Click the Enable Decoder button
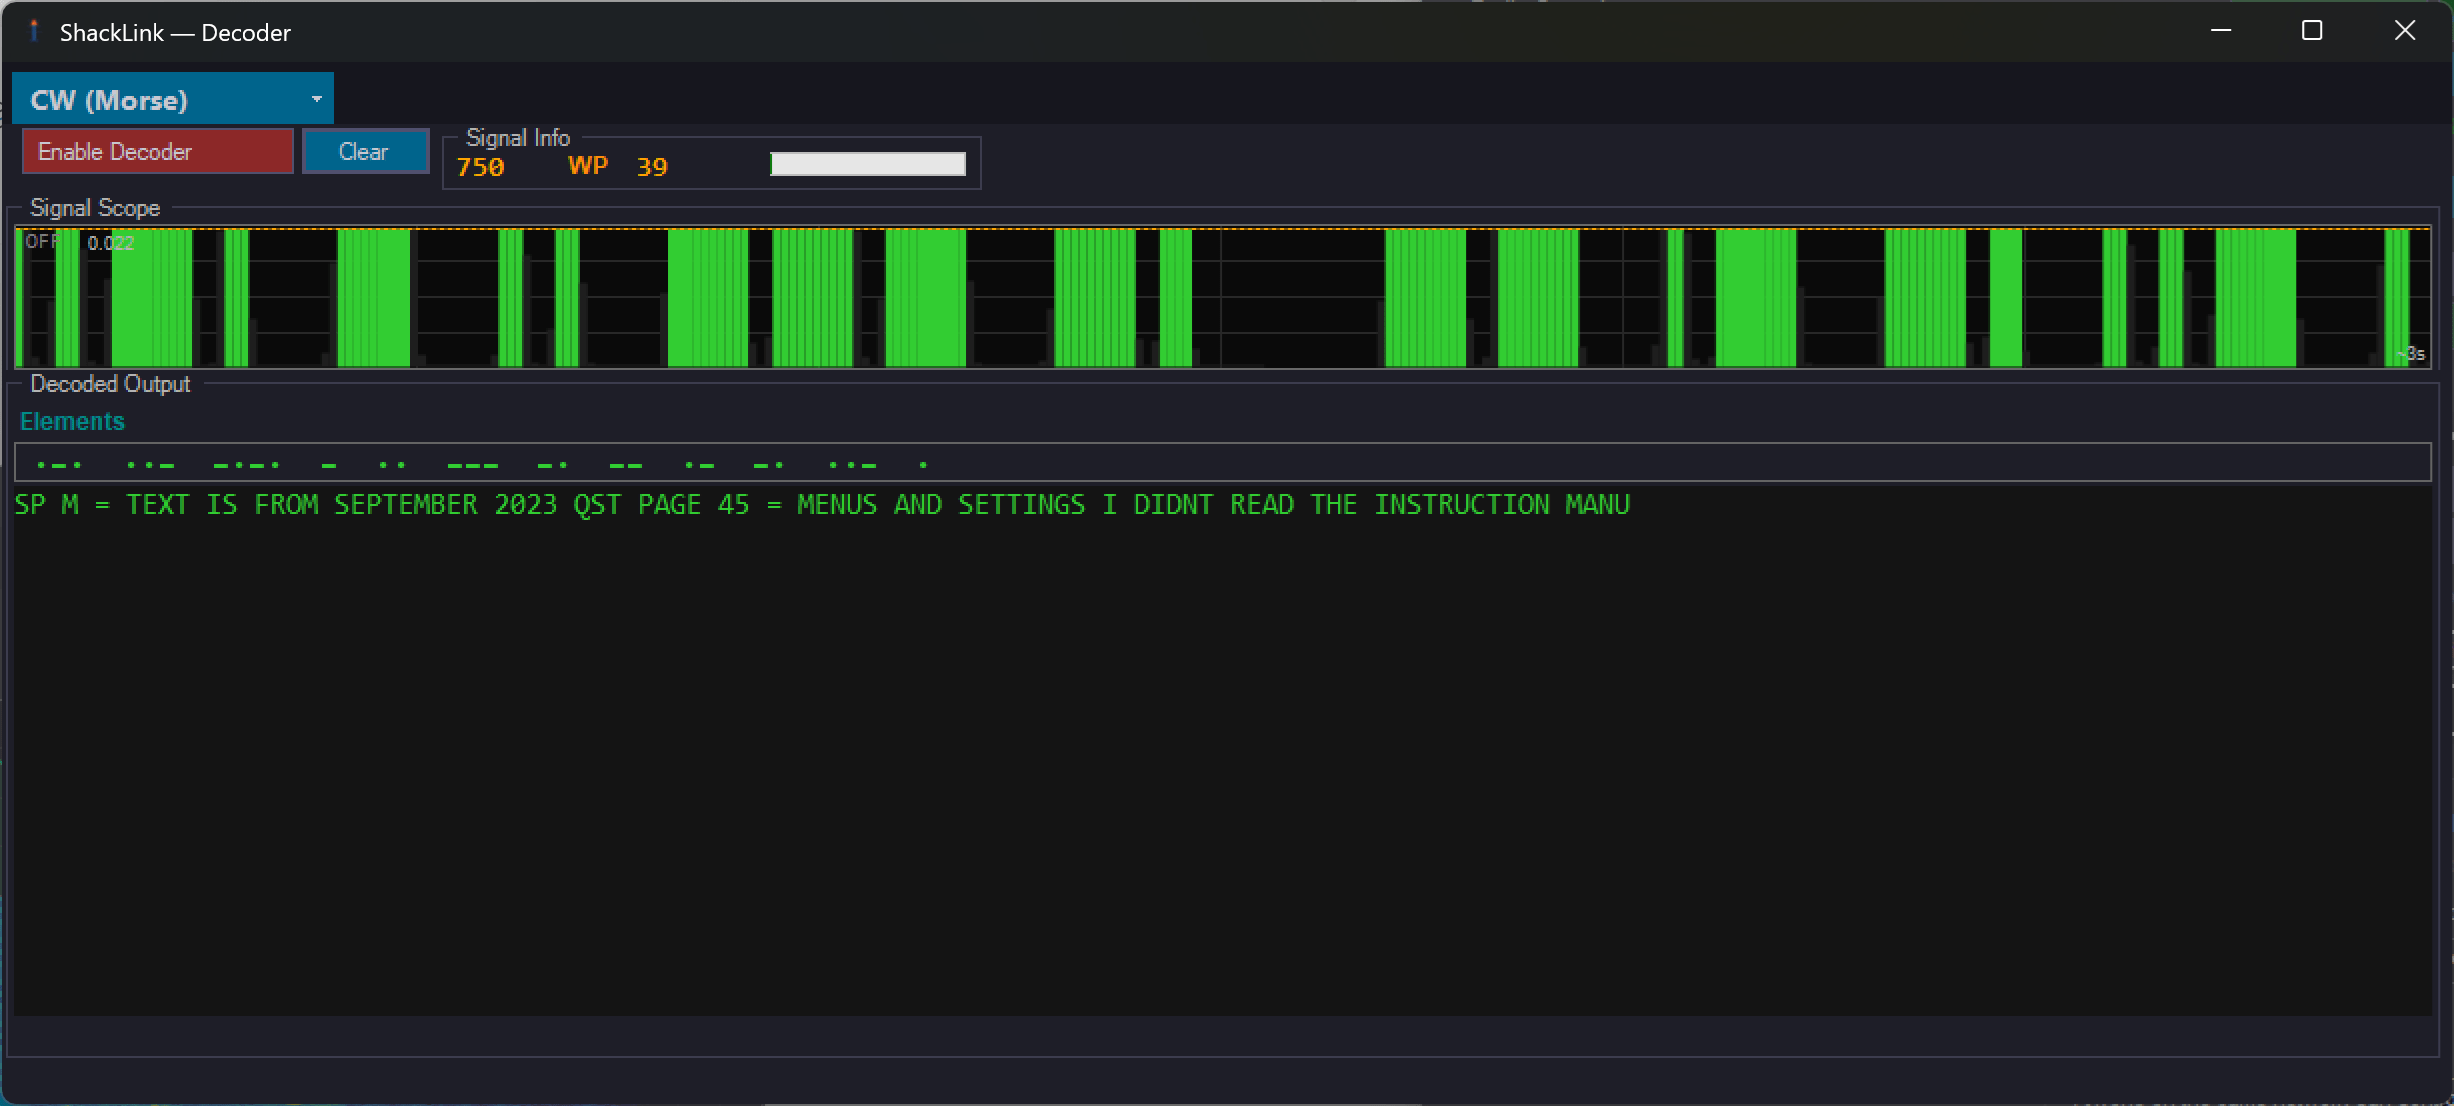The width and height of the screenshot is (2454, 1106). coord(158,151)
